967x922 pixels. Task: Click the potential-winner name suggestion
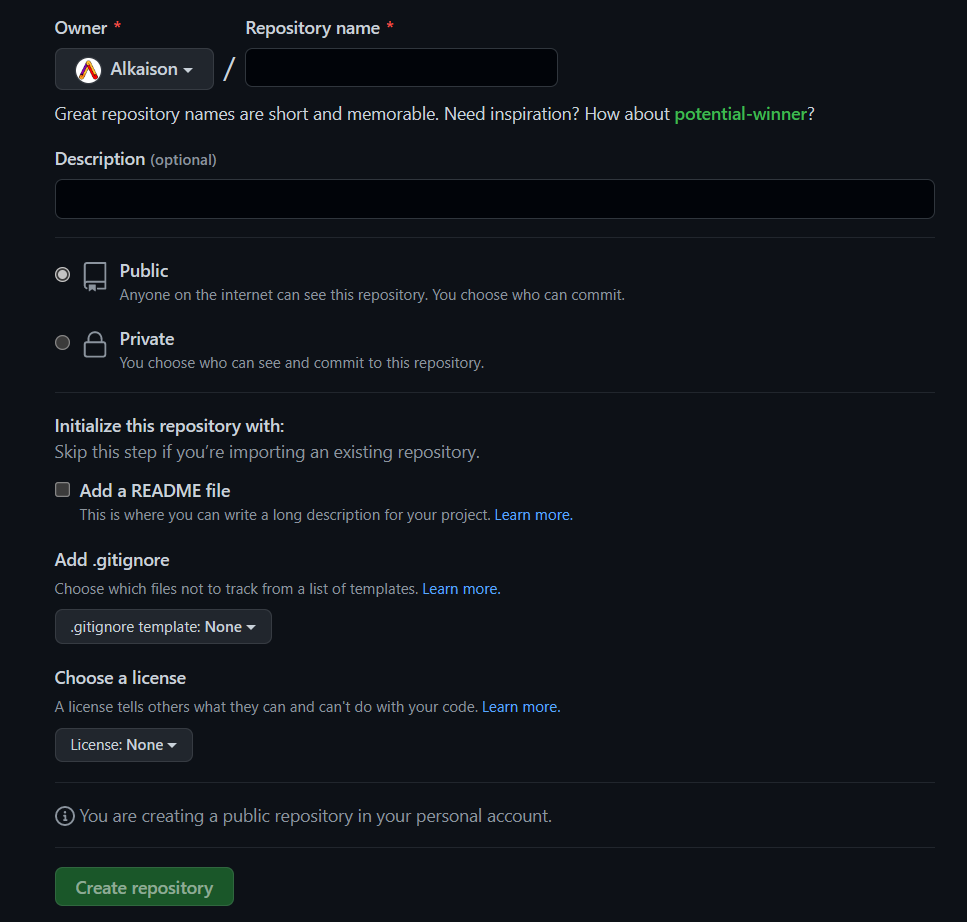[741, 114]
